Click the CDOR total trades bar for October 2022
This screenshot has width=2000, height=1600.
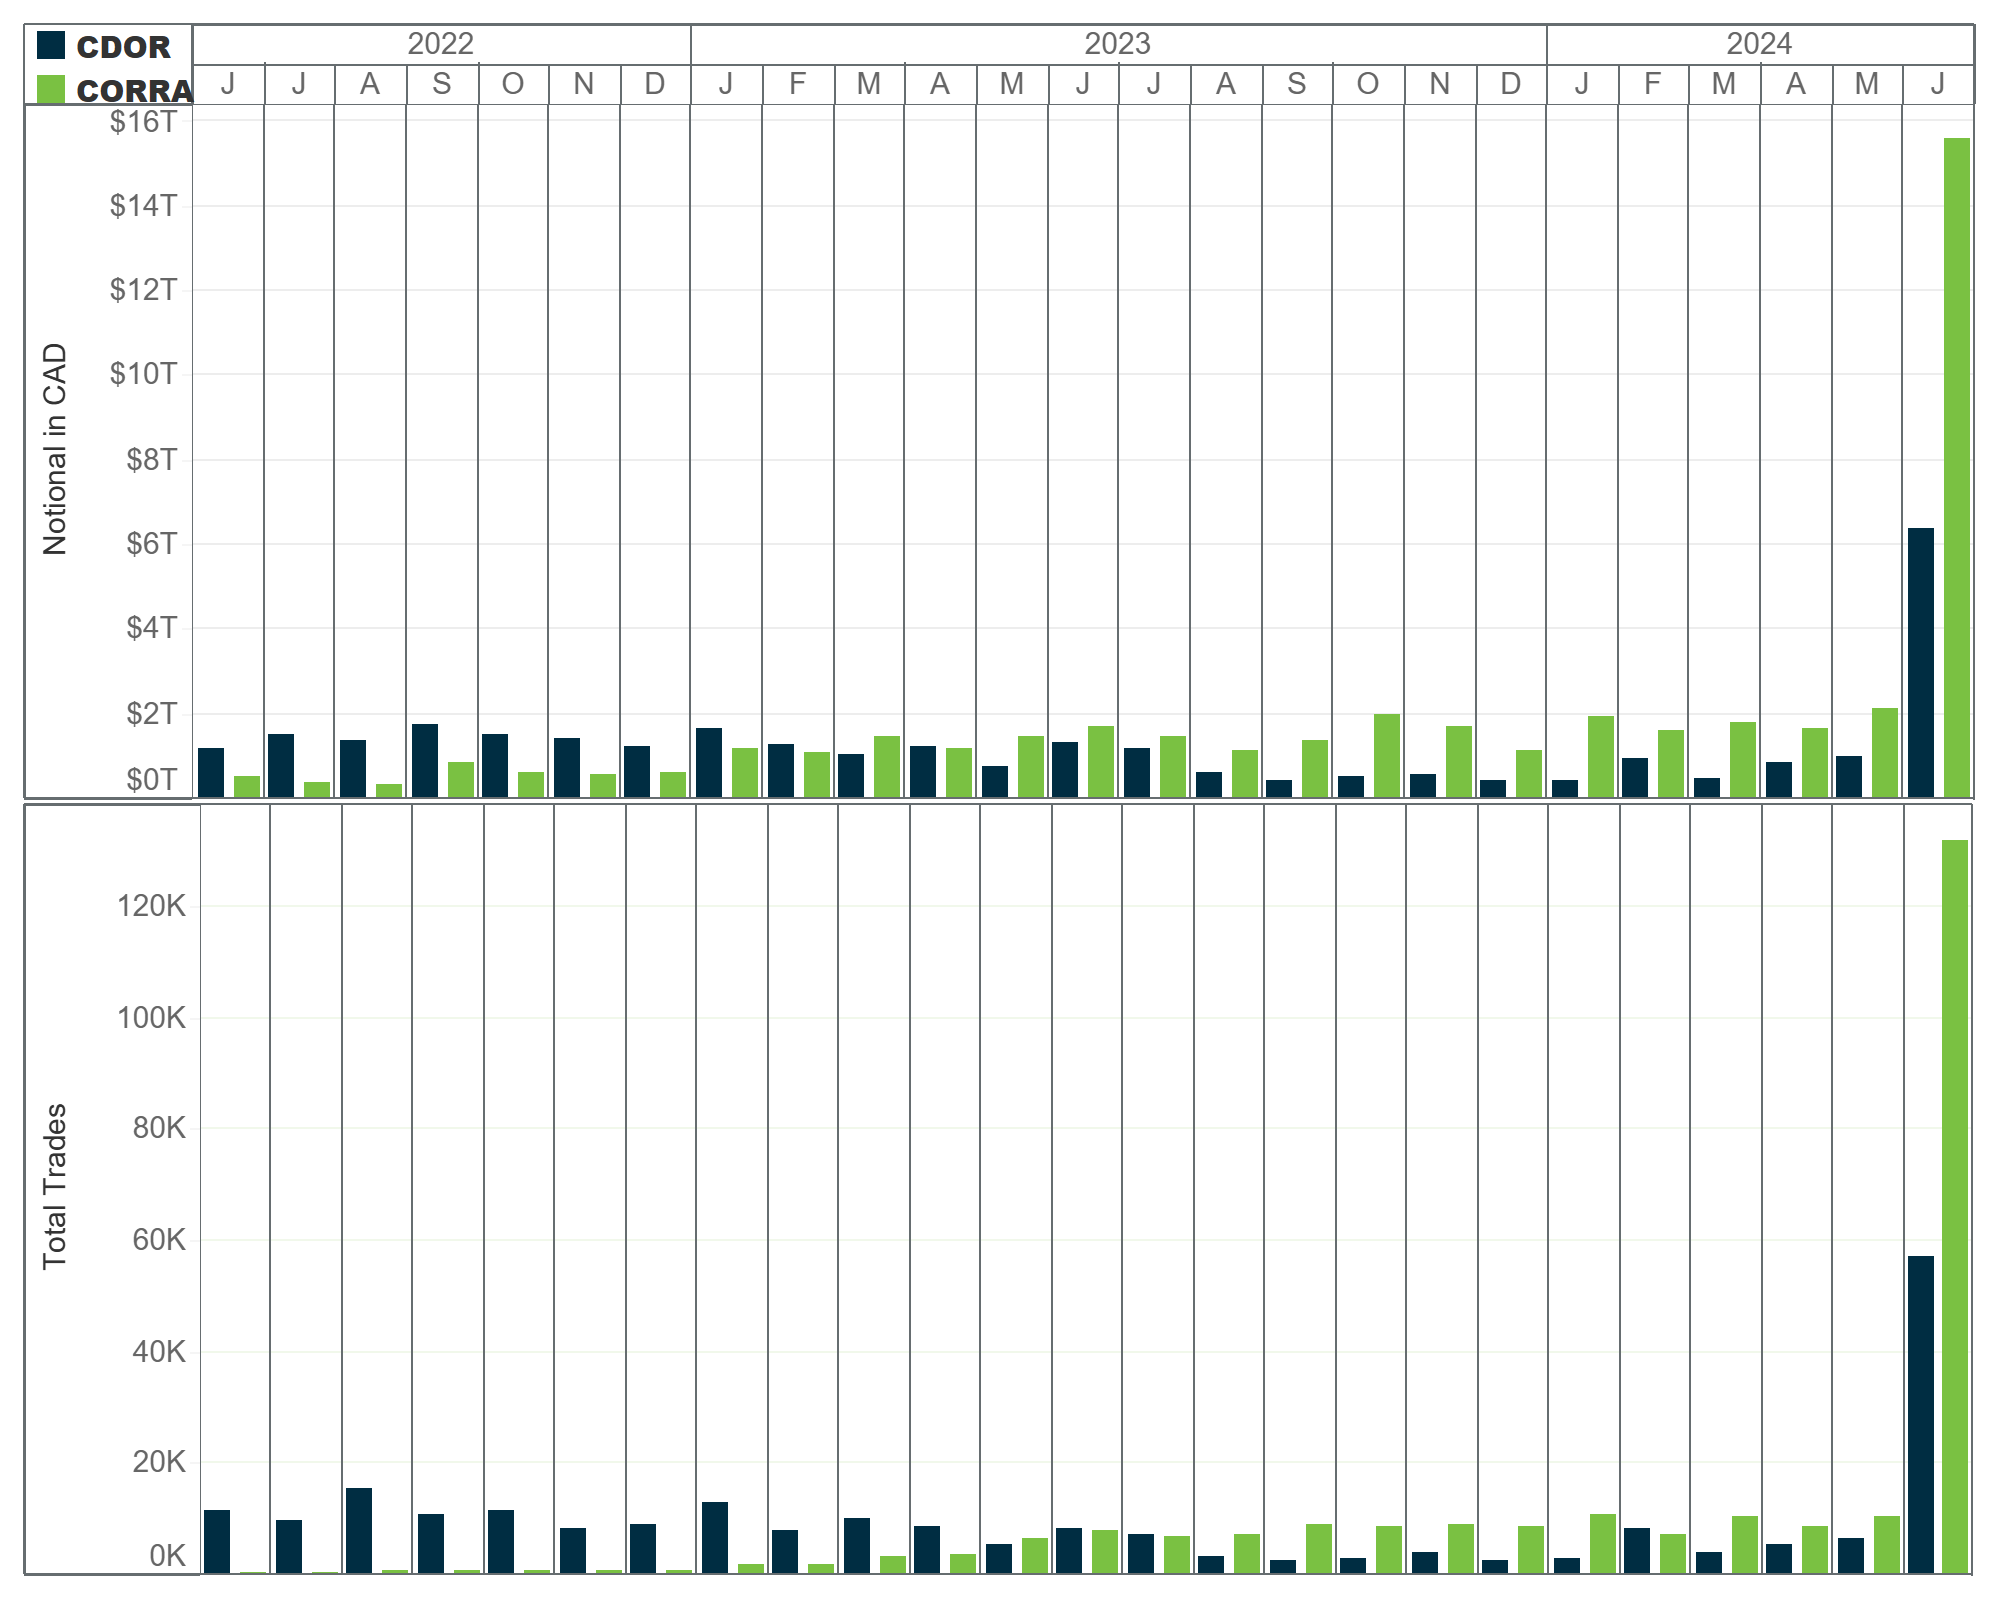(501, 1541)
